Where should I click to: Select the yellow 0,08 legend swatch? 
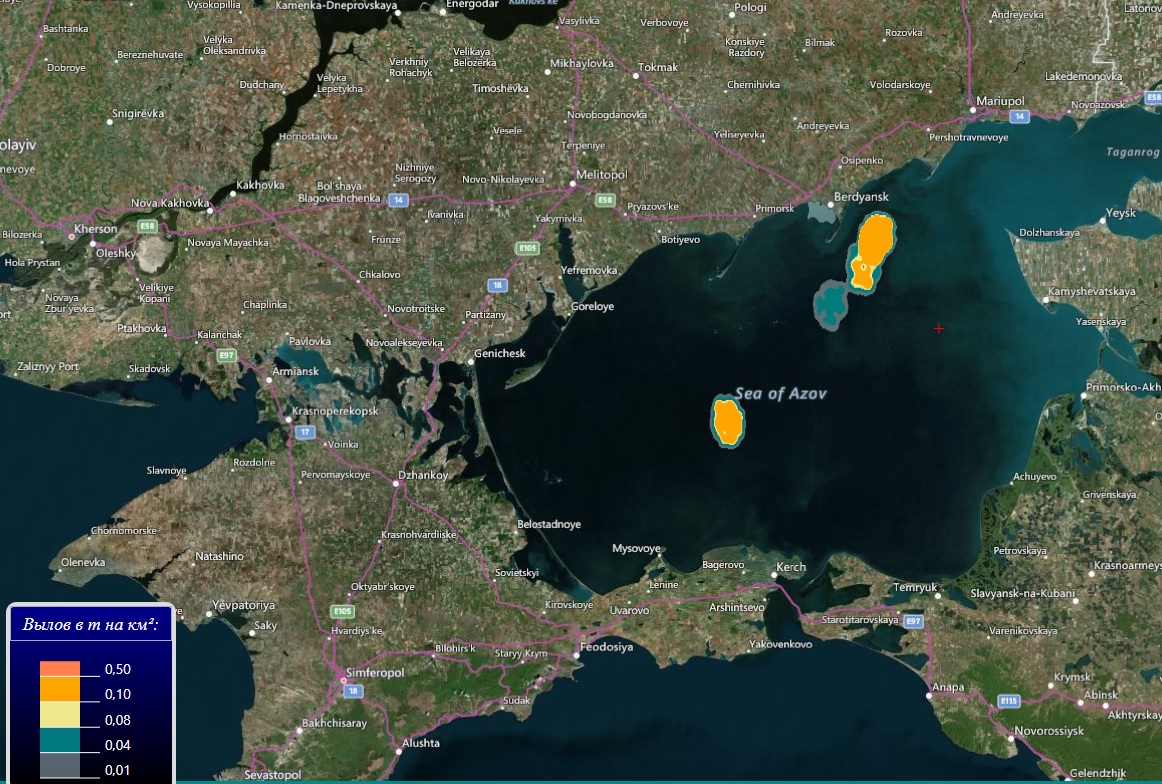pyautogui.click(x=59, y=714)
